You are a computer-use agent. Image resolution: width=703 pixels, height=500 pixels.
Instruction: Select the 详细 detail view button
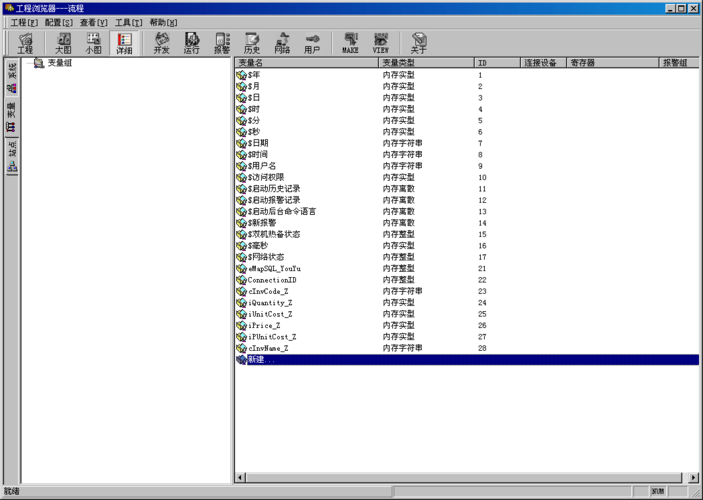124,42
